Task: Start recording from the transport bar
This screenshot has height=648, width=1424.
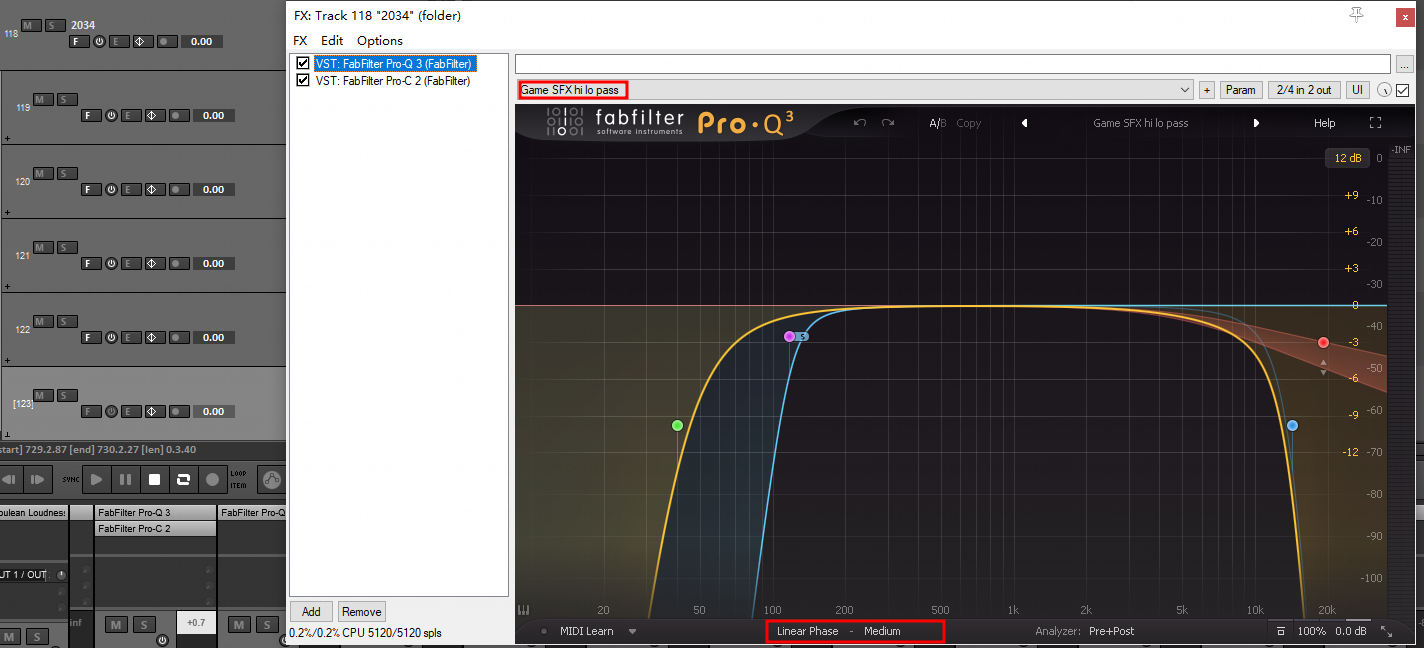Action: (212, 480)
